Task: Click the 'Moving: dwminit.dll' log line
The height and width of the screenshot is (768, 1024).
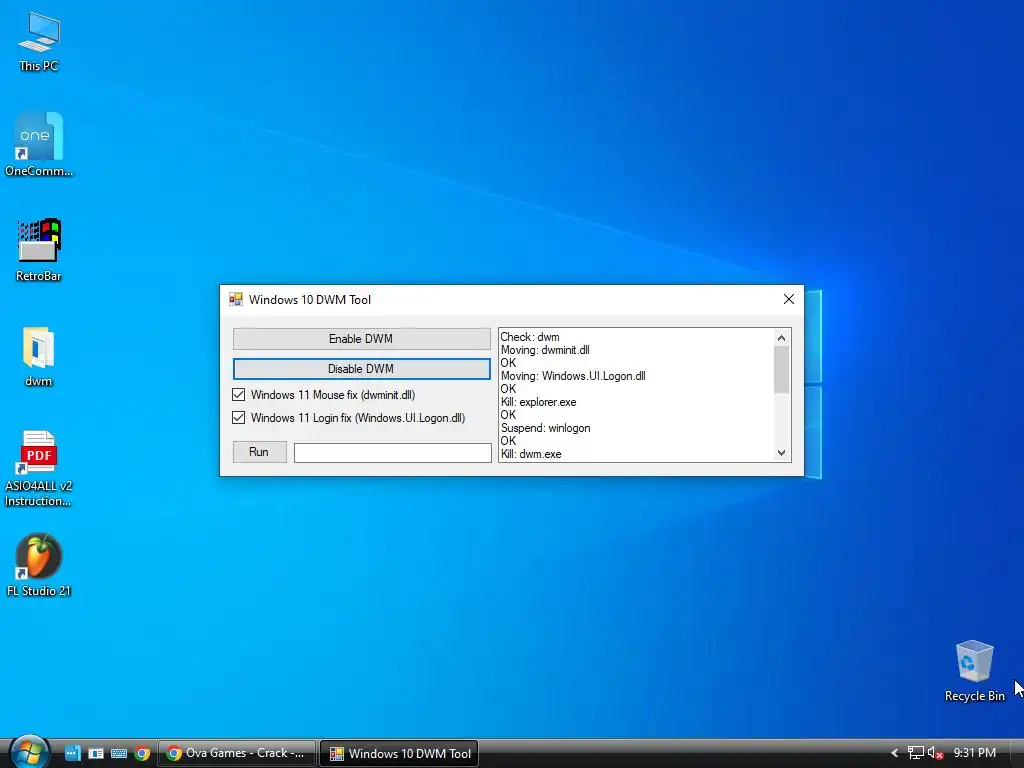Action: coord(545,350)
